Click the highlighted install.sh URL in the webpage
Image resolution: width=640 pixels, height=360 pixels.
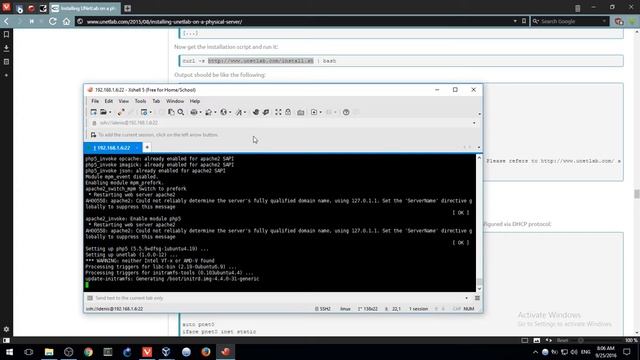click(x=261, y=61)
